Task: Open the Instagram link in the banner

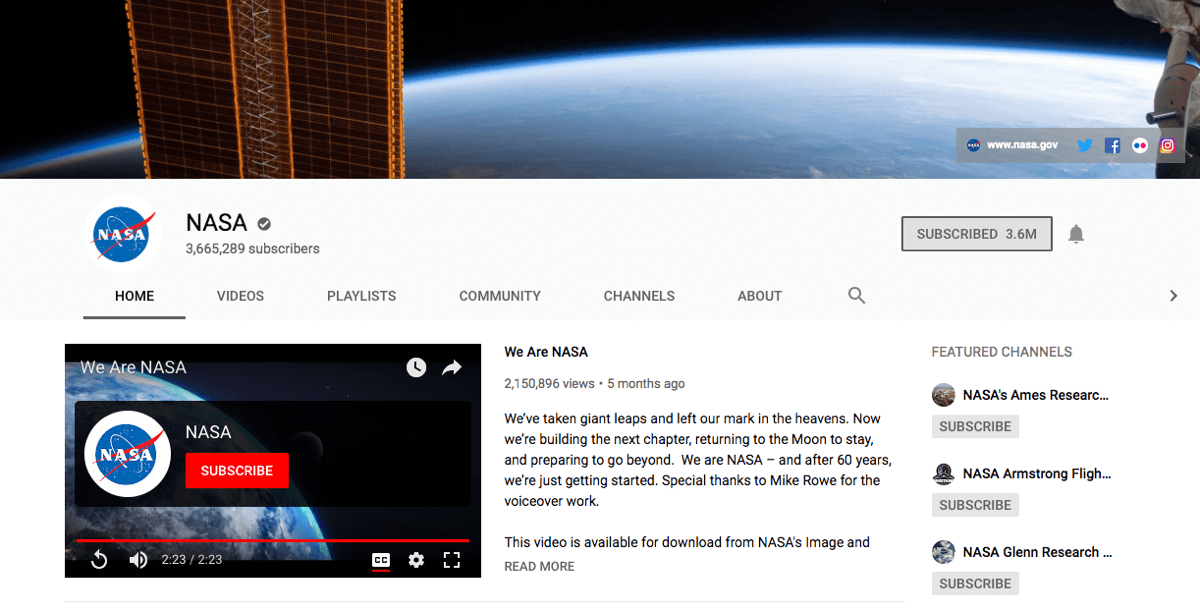Action: tap(1167, 145)
